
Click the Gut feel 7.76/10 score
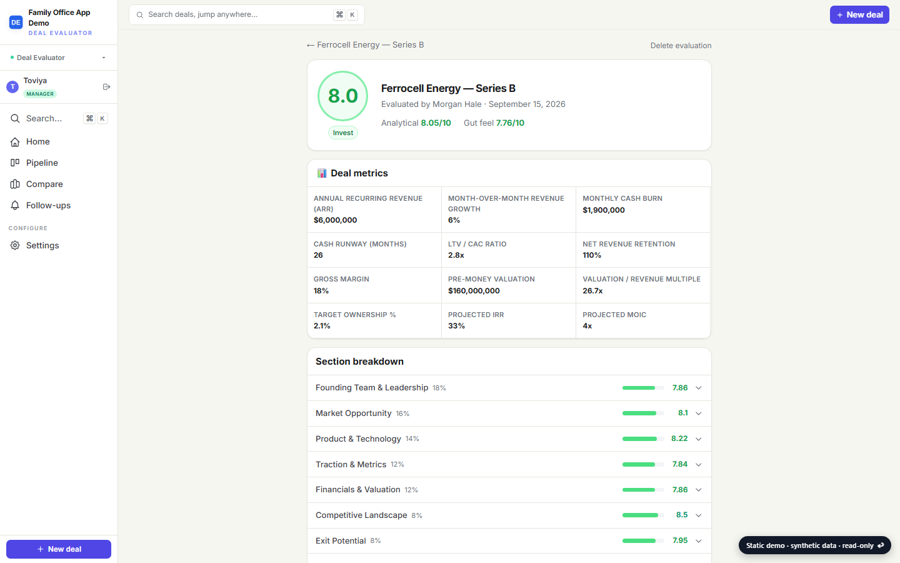coord(494,123)
